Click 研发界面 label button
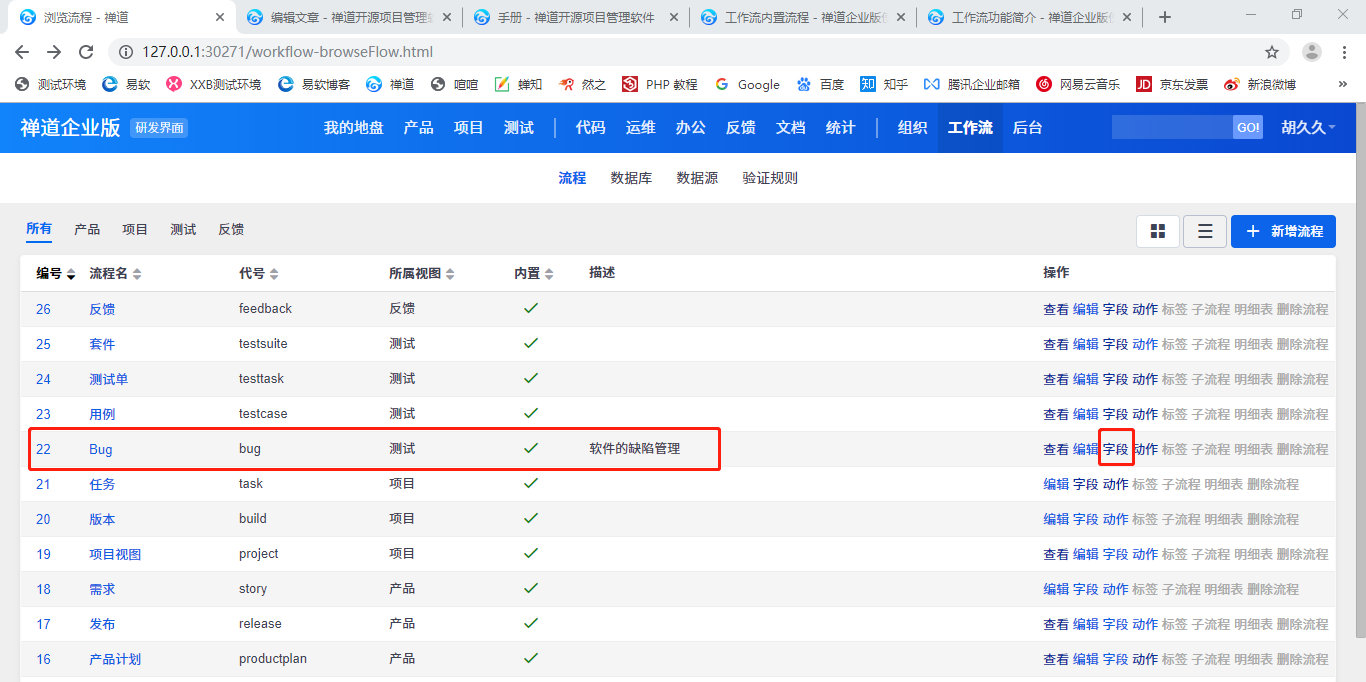 (x=159, y=127)
